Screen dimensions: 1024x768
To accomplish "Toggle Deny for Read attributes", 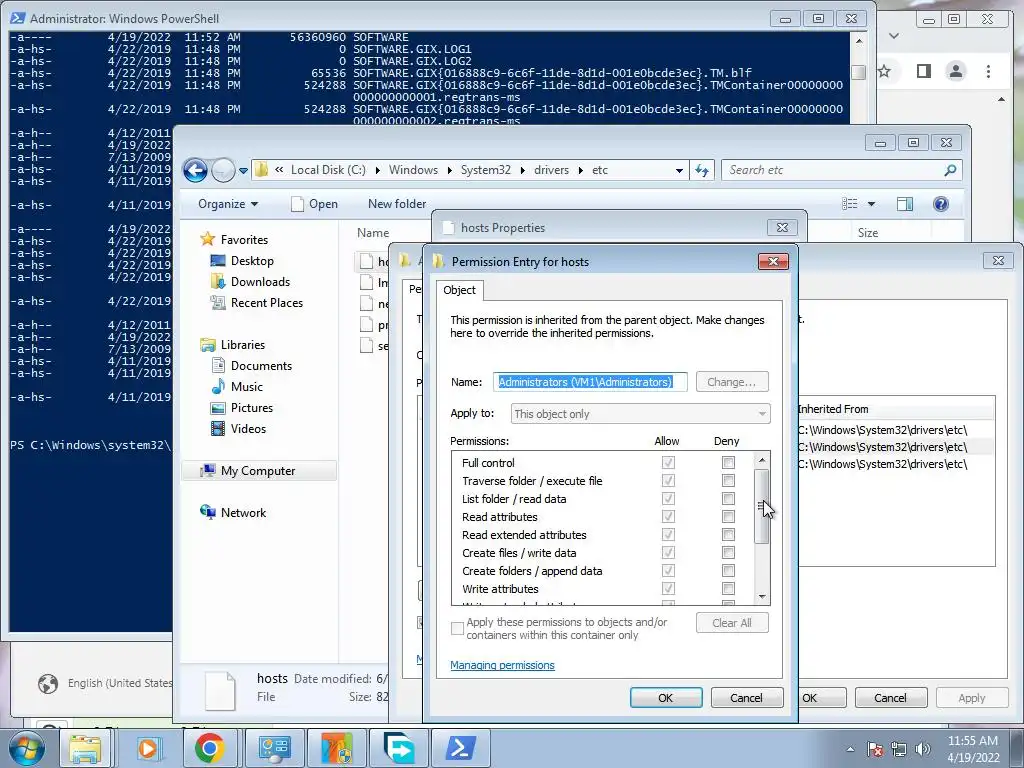I will tap(728, 517).
